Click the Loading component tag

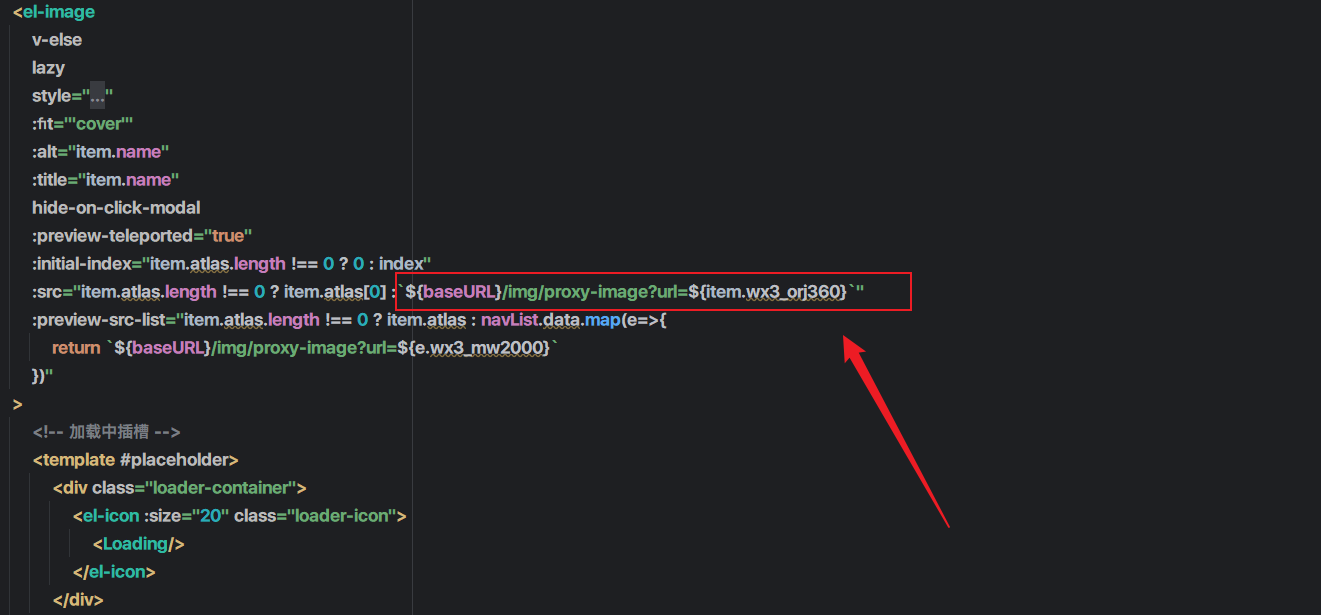coord(138,544)
